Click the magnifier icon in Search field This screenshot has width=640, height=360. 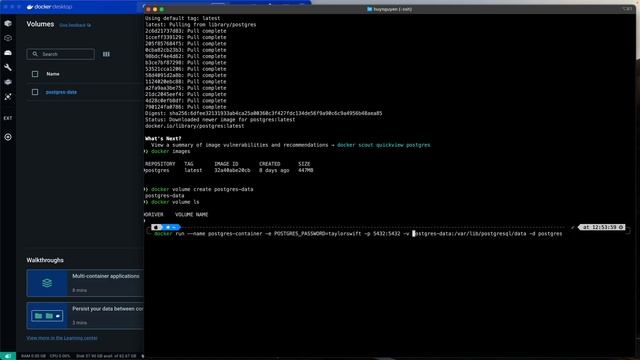tap(35, 54)
